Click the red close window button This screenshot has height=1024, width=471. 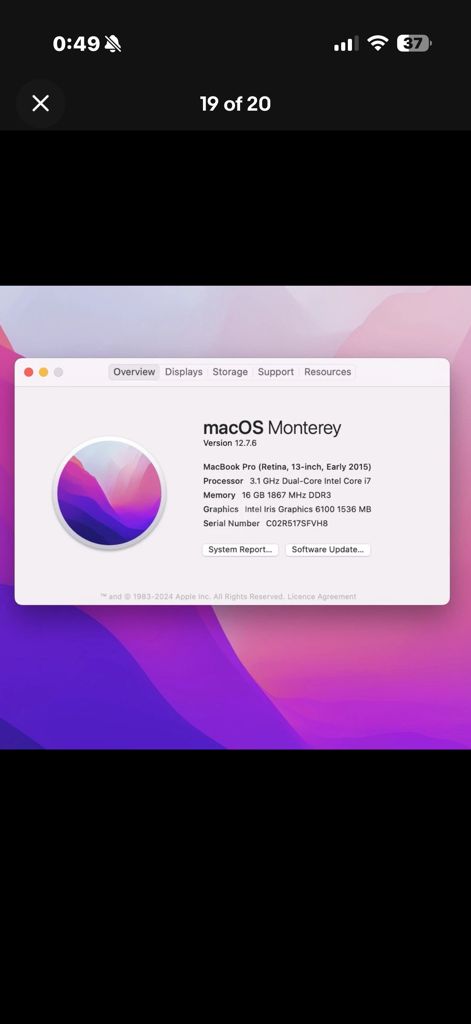(29, 372)
